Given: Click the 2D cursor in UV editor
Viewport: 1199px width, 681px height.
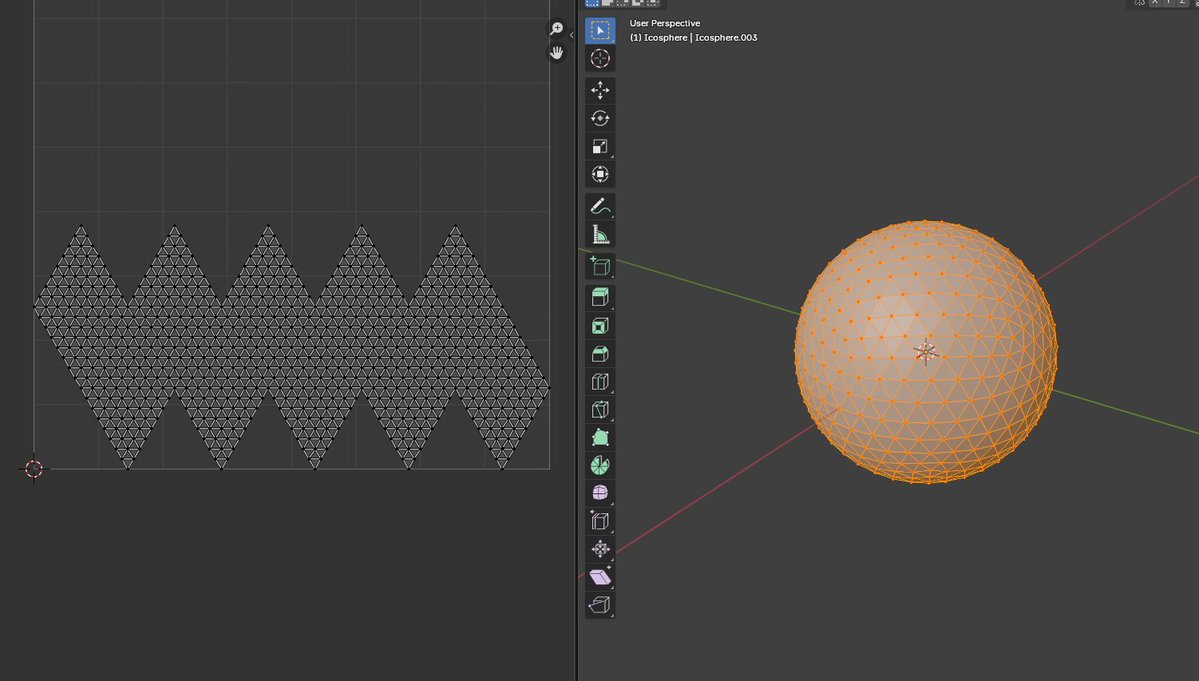Looking at the screenshot, I should [x=34, y=469].
